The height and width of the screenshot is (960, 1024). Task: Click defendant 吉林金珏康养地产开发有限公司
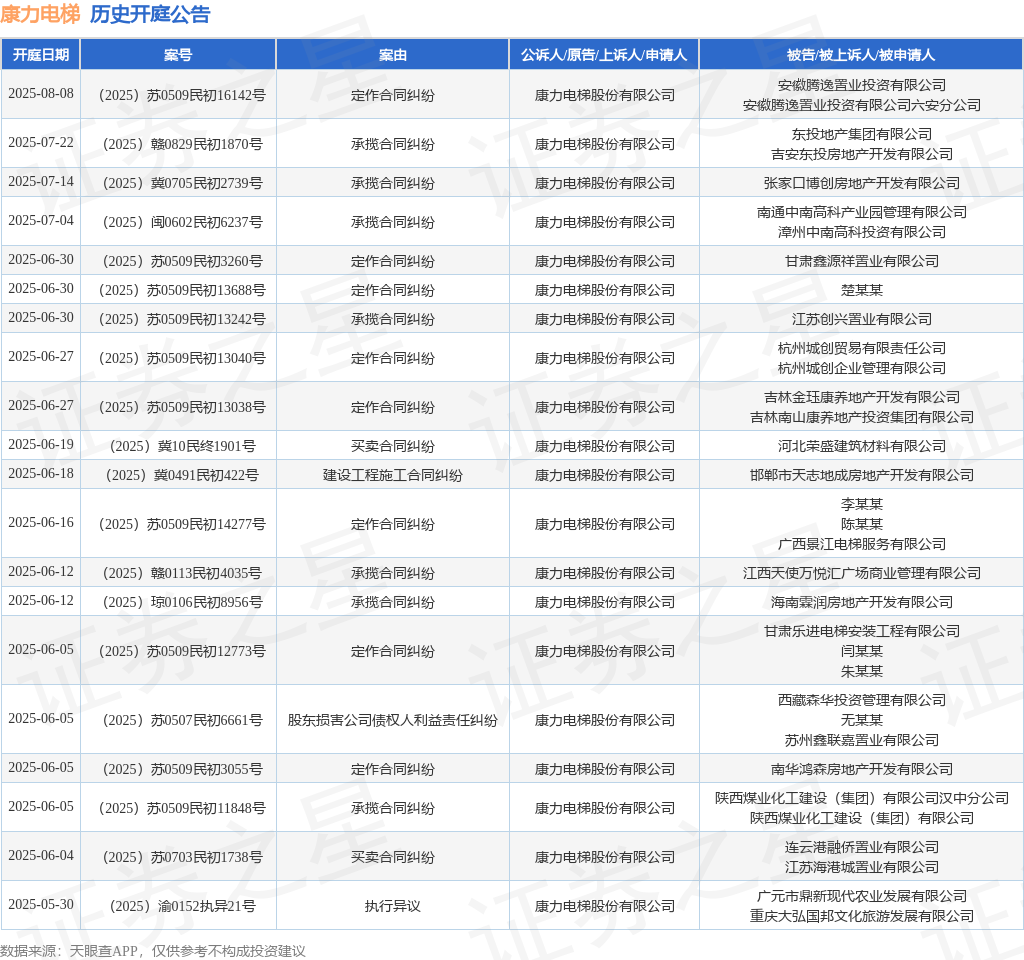[861, 397]
